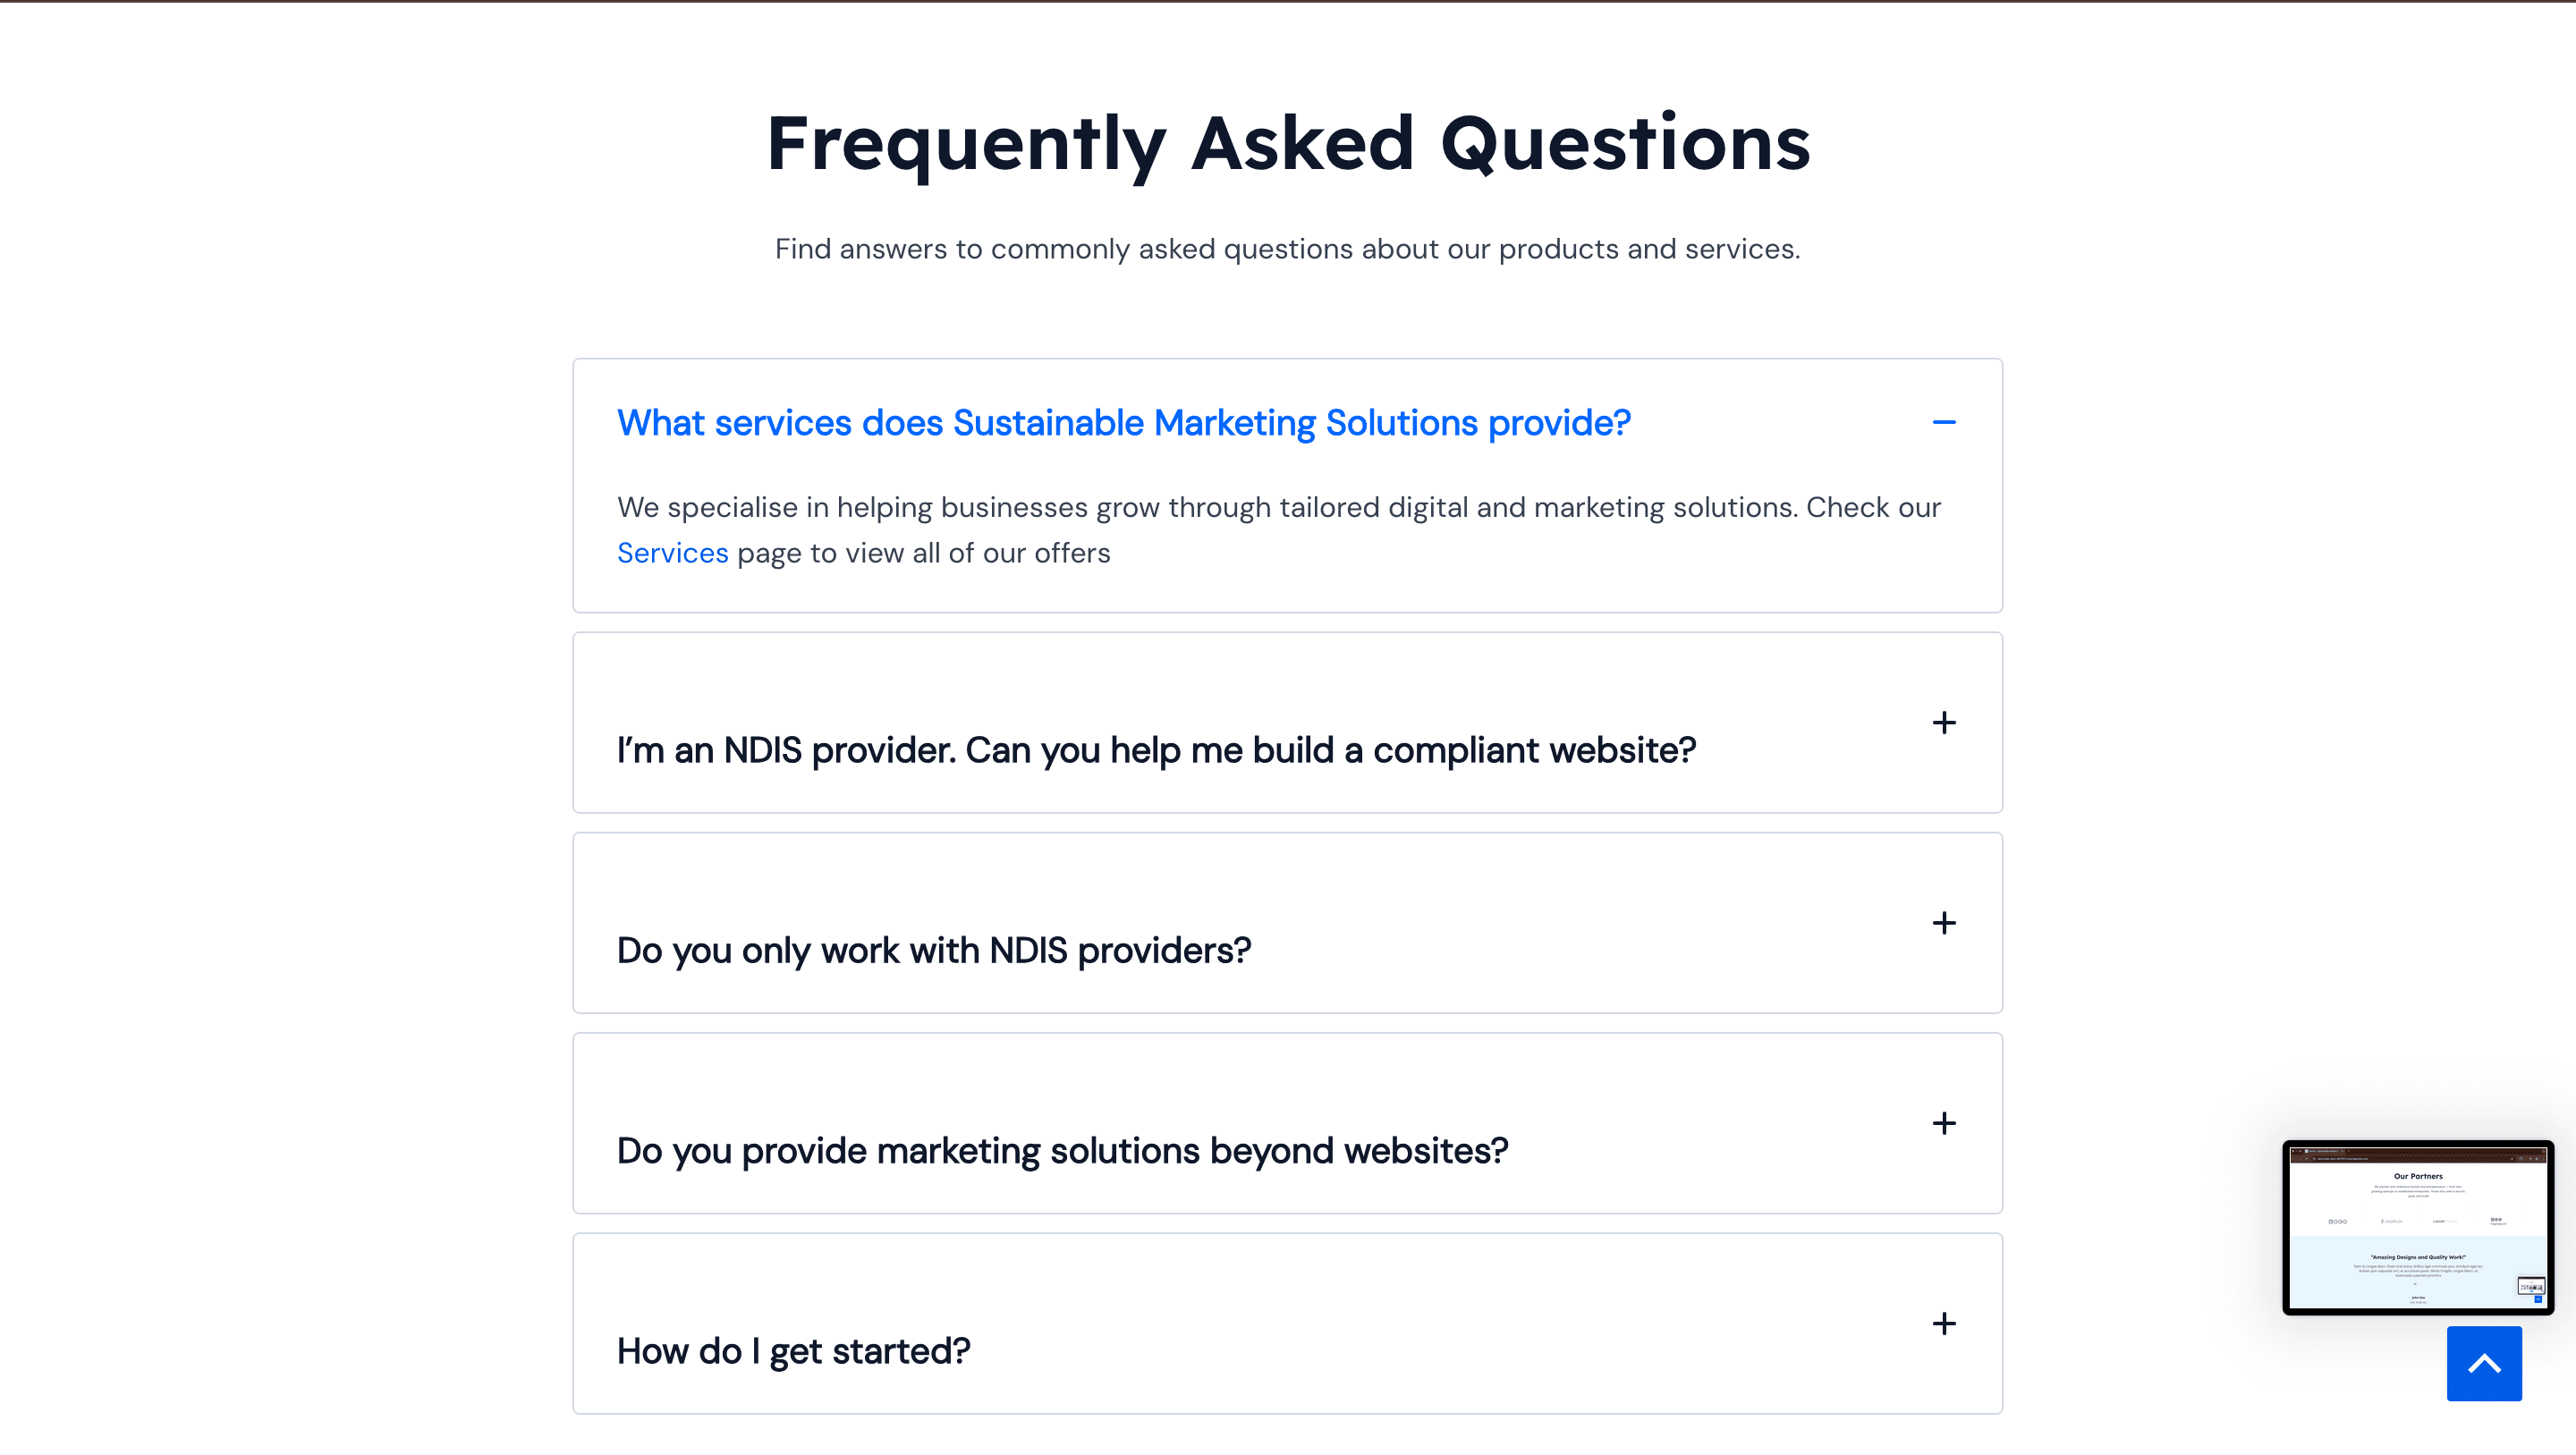
Task: Open the Services page link
Action: click(x=672, y=553)
